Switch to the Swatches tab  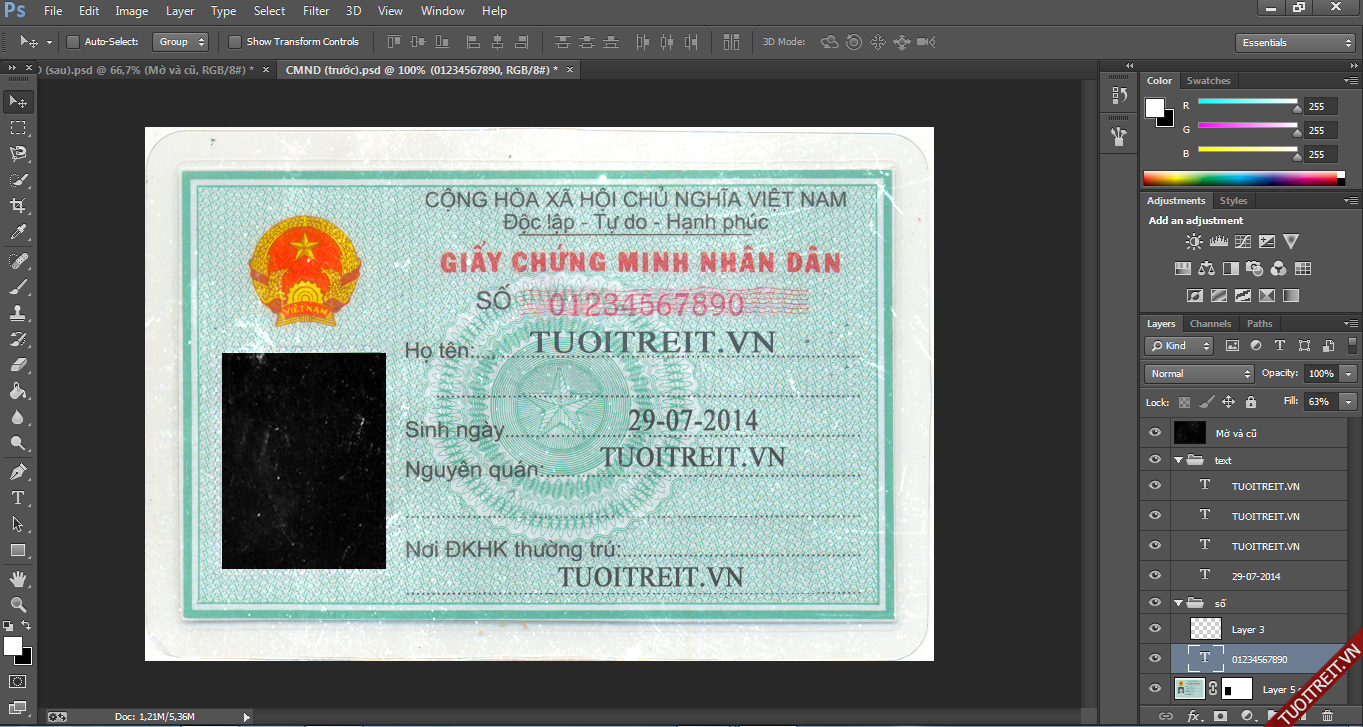tap(1208, 81)
